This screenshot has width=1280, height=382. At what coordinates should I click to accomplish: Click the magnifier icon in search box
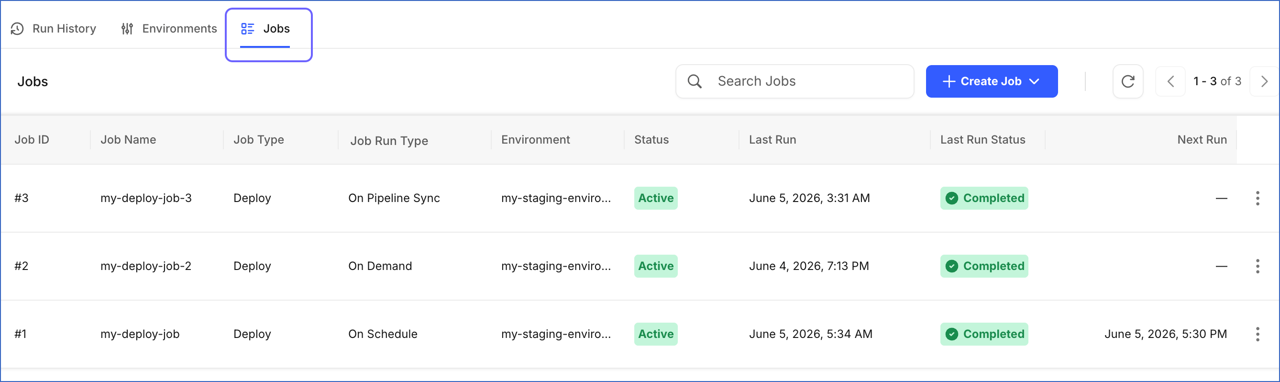(695, 81)
